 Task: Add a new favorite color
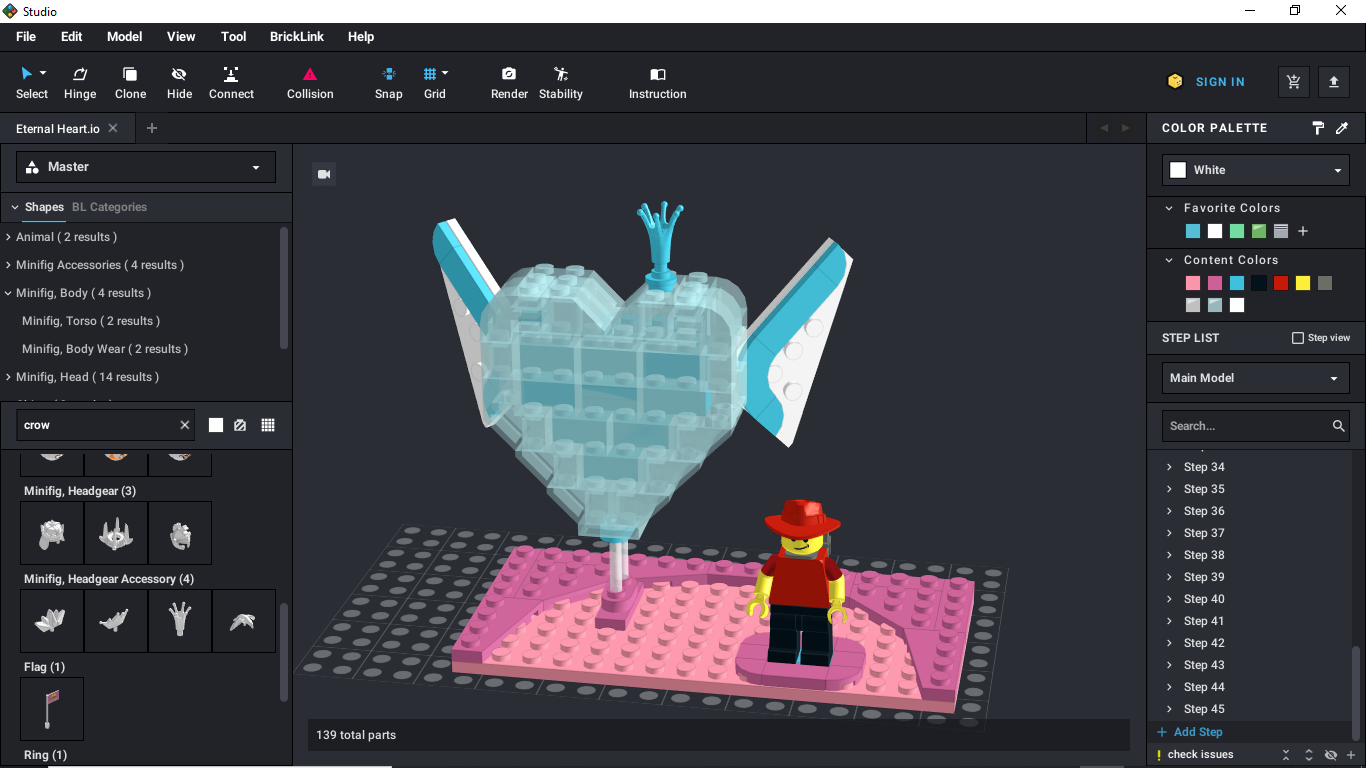point(1303,231)
